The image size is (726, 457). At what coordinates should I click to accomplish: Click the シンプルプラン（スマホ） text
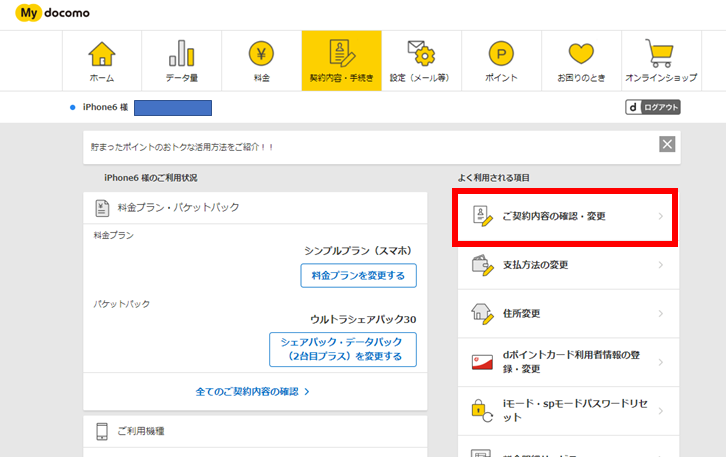tap(360, 250)
